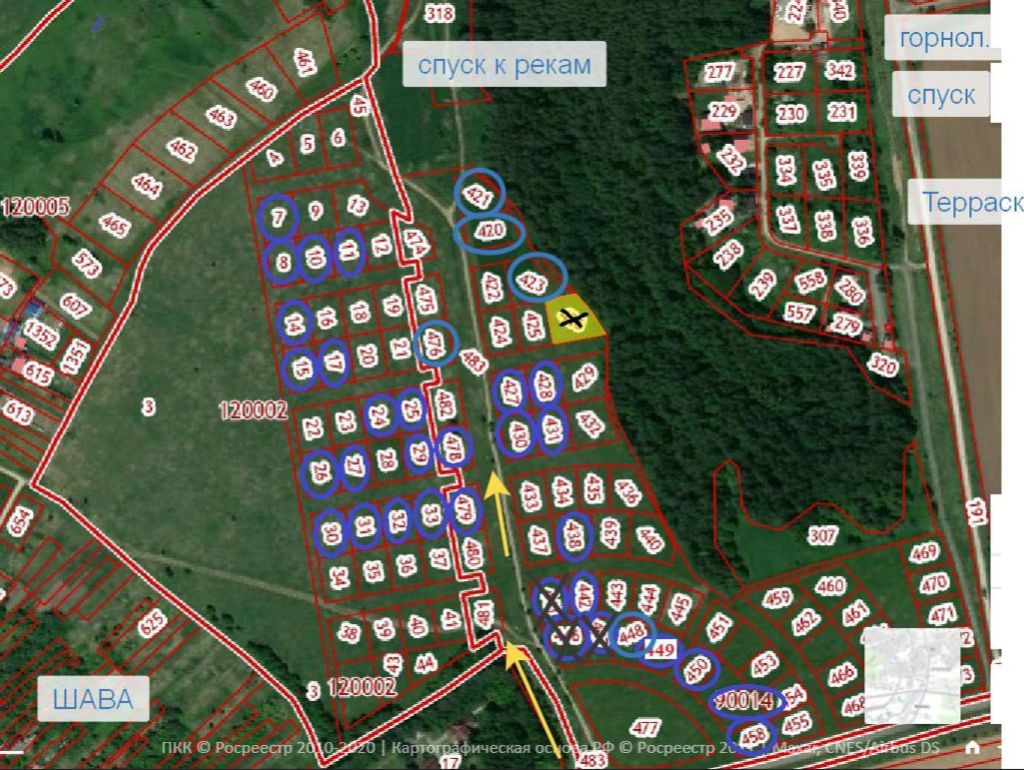
Task: Click the 'горнол.' label at top right
Action: point(944,39)
